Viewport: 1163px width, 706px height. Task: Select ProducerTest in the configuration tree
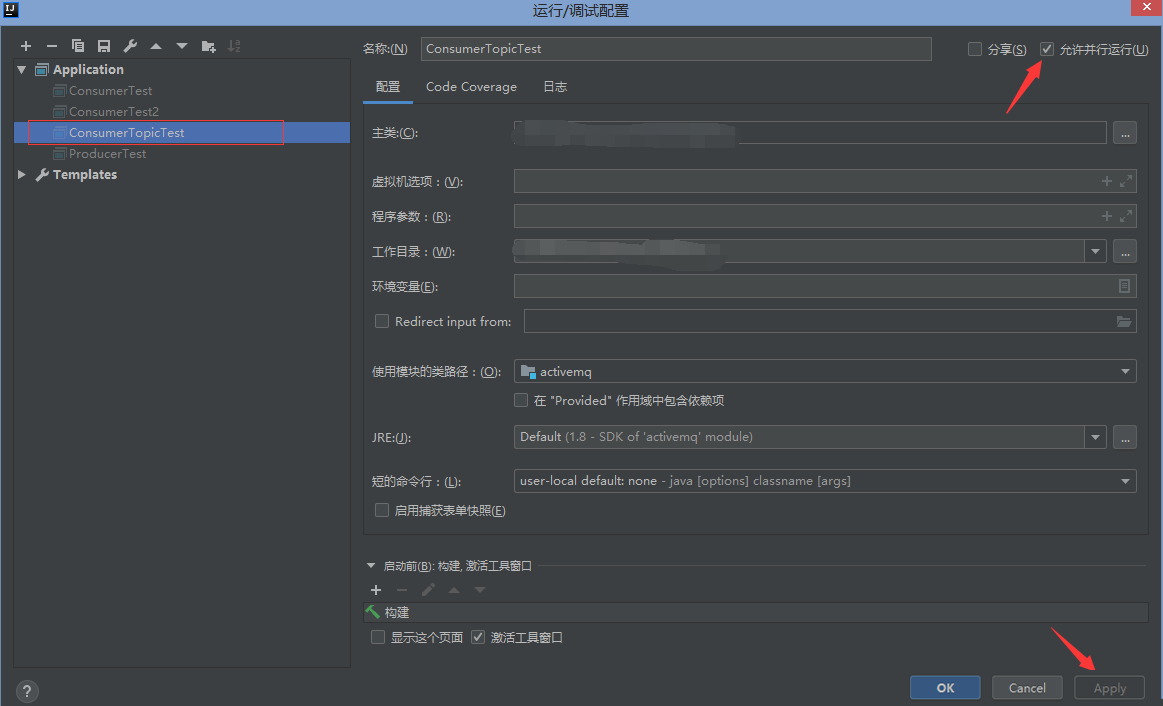coord(108,154)
